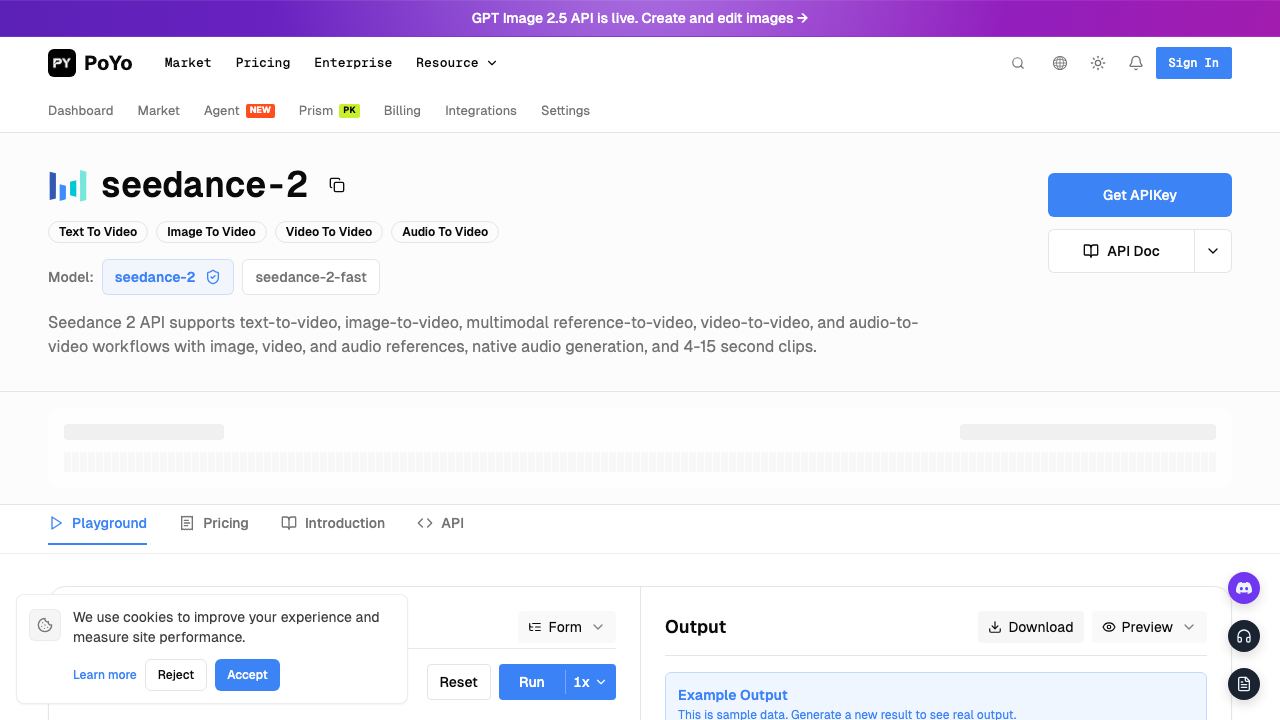Open the Enterprise navigation item
The width and height of the screenshot is (1280, 720).
(x=353, y=63)
